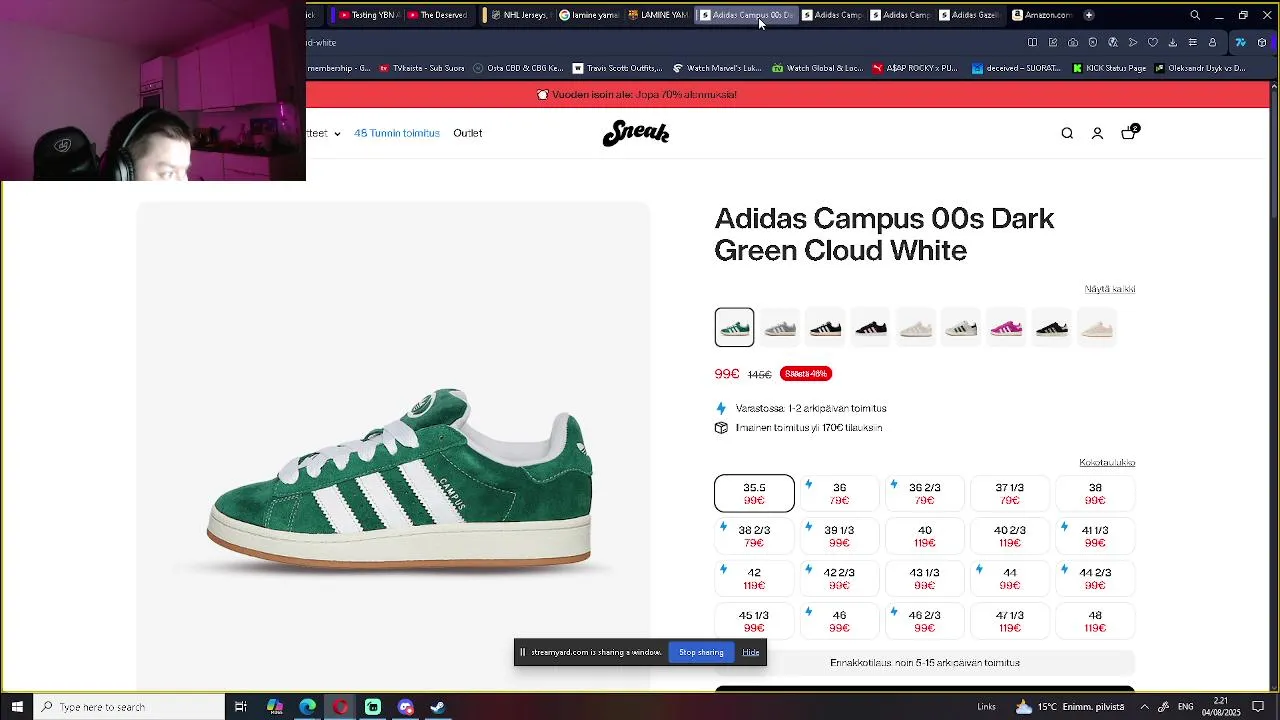The height and width of the screenshot is (720, 1280).
Task: Open the shopping cart icon
Action: 1129,132
